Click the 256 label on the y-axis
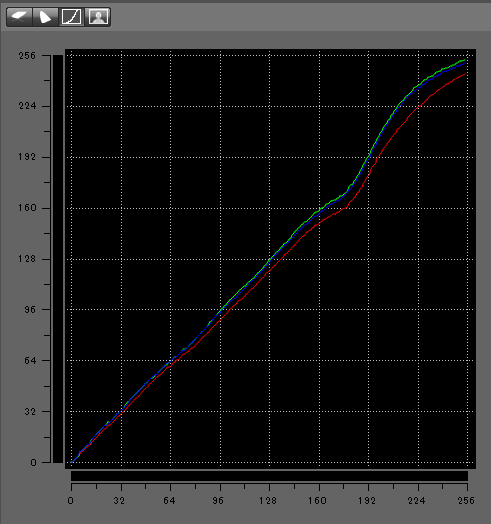Screen dimensions: 491x524 [27, 55]
